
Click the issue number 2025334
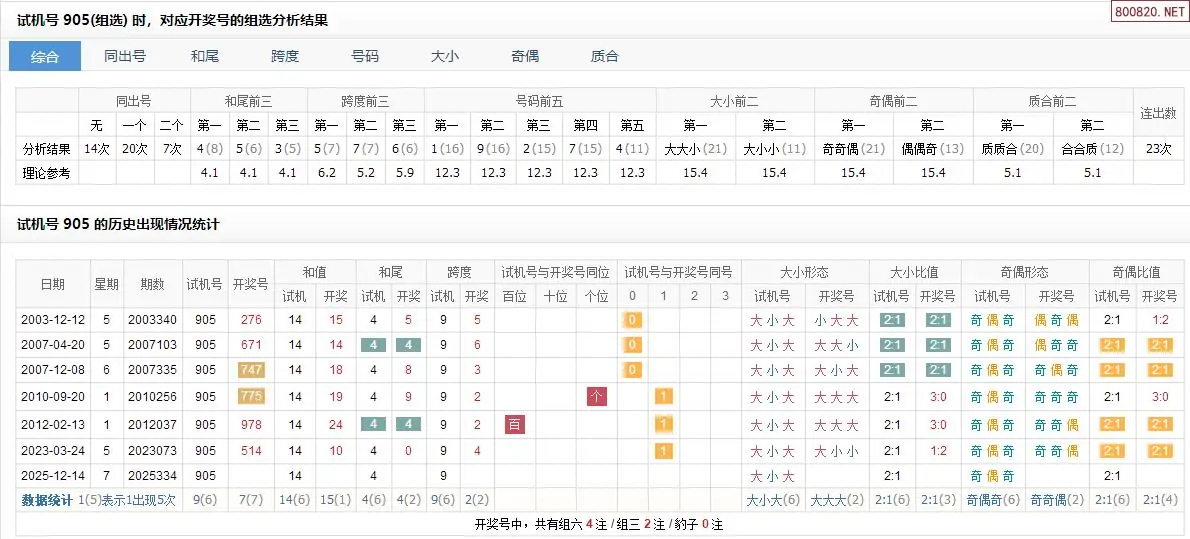[152, 476]
